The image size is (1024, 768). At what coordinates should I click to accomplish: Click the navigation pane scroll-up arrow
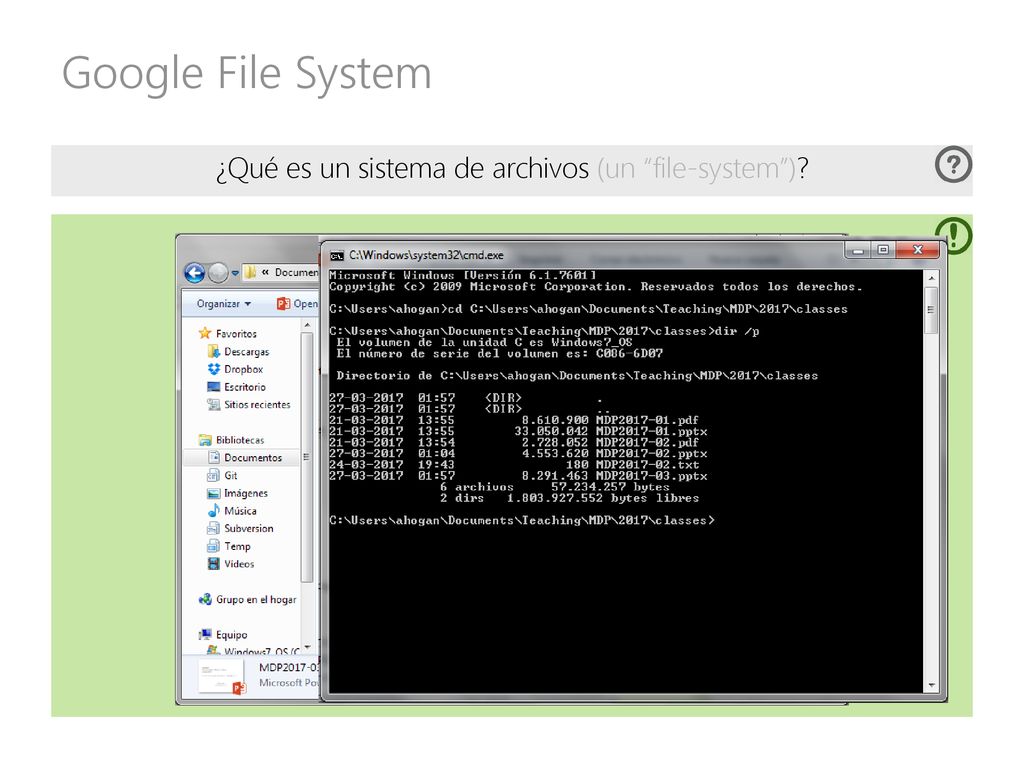tap(307, 325)
